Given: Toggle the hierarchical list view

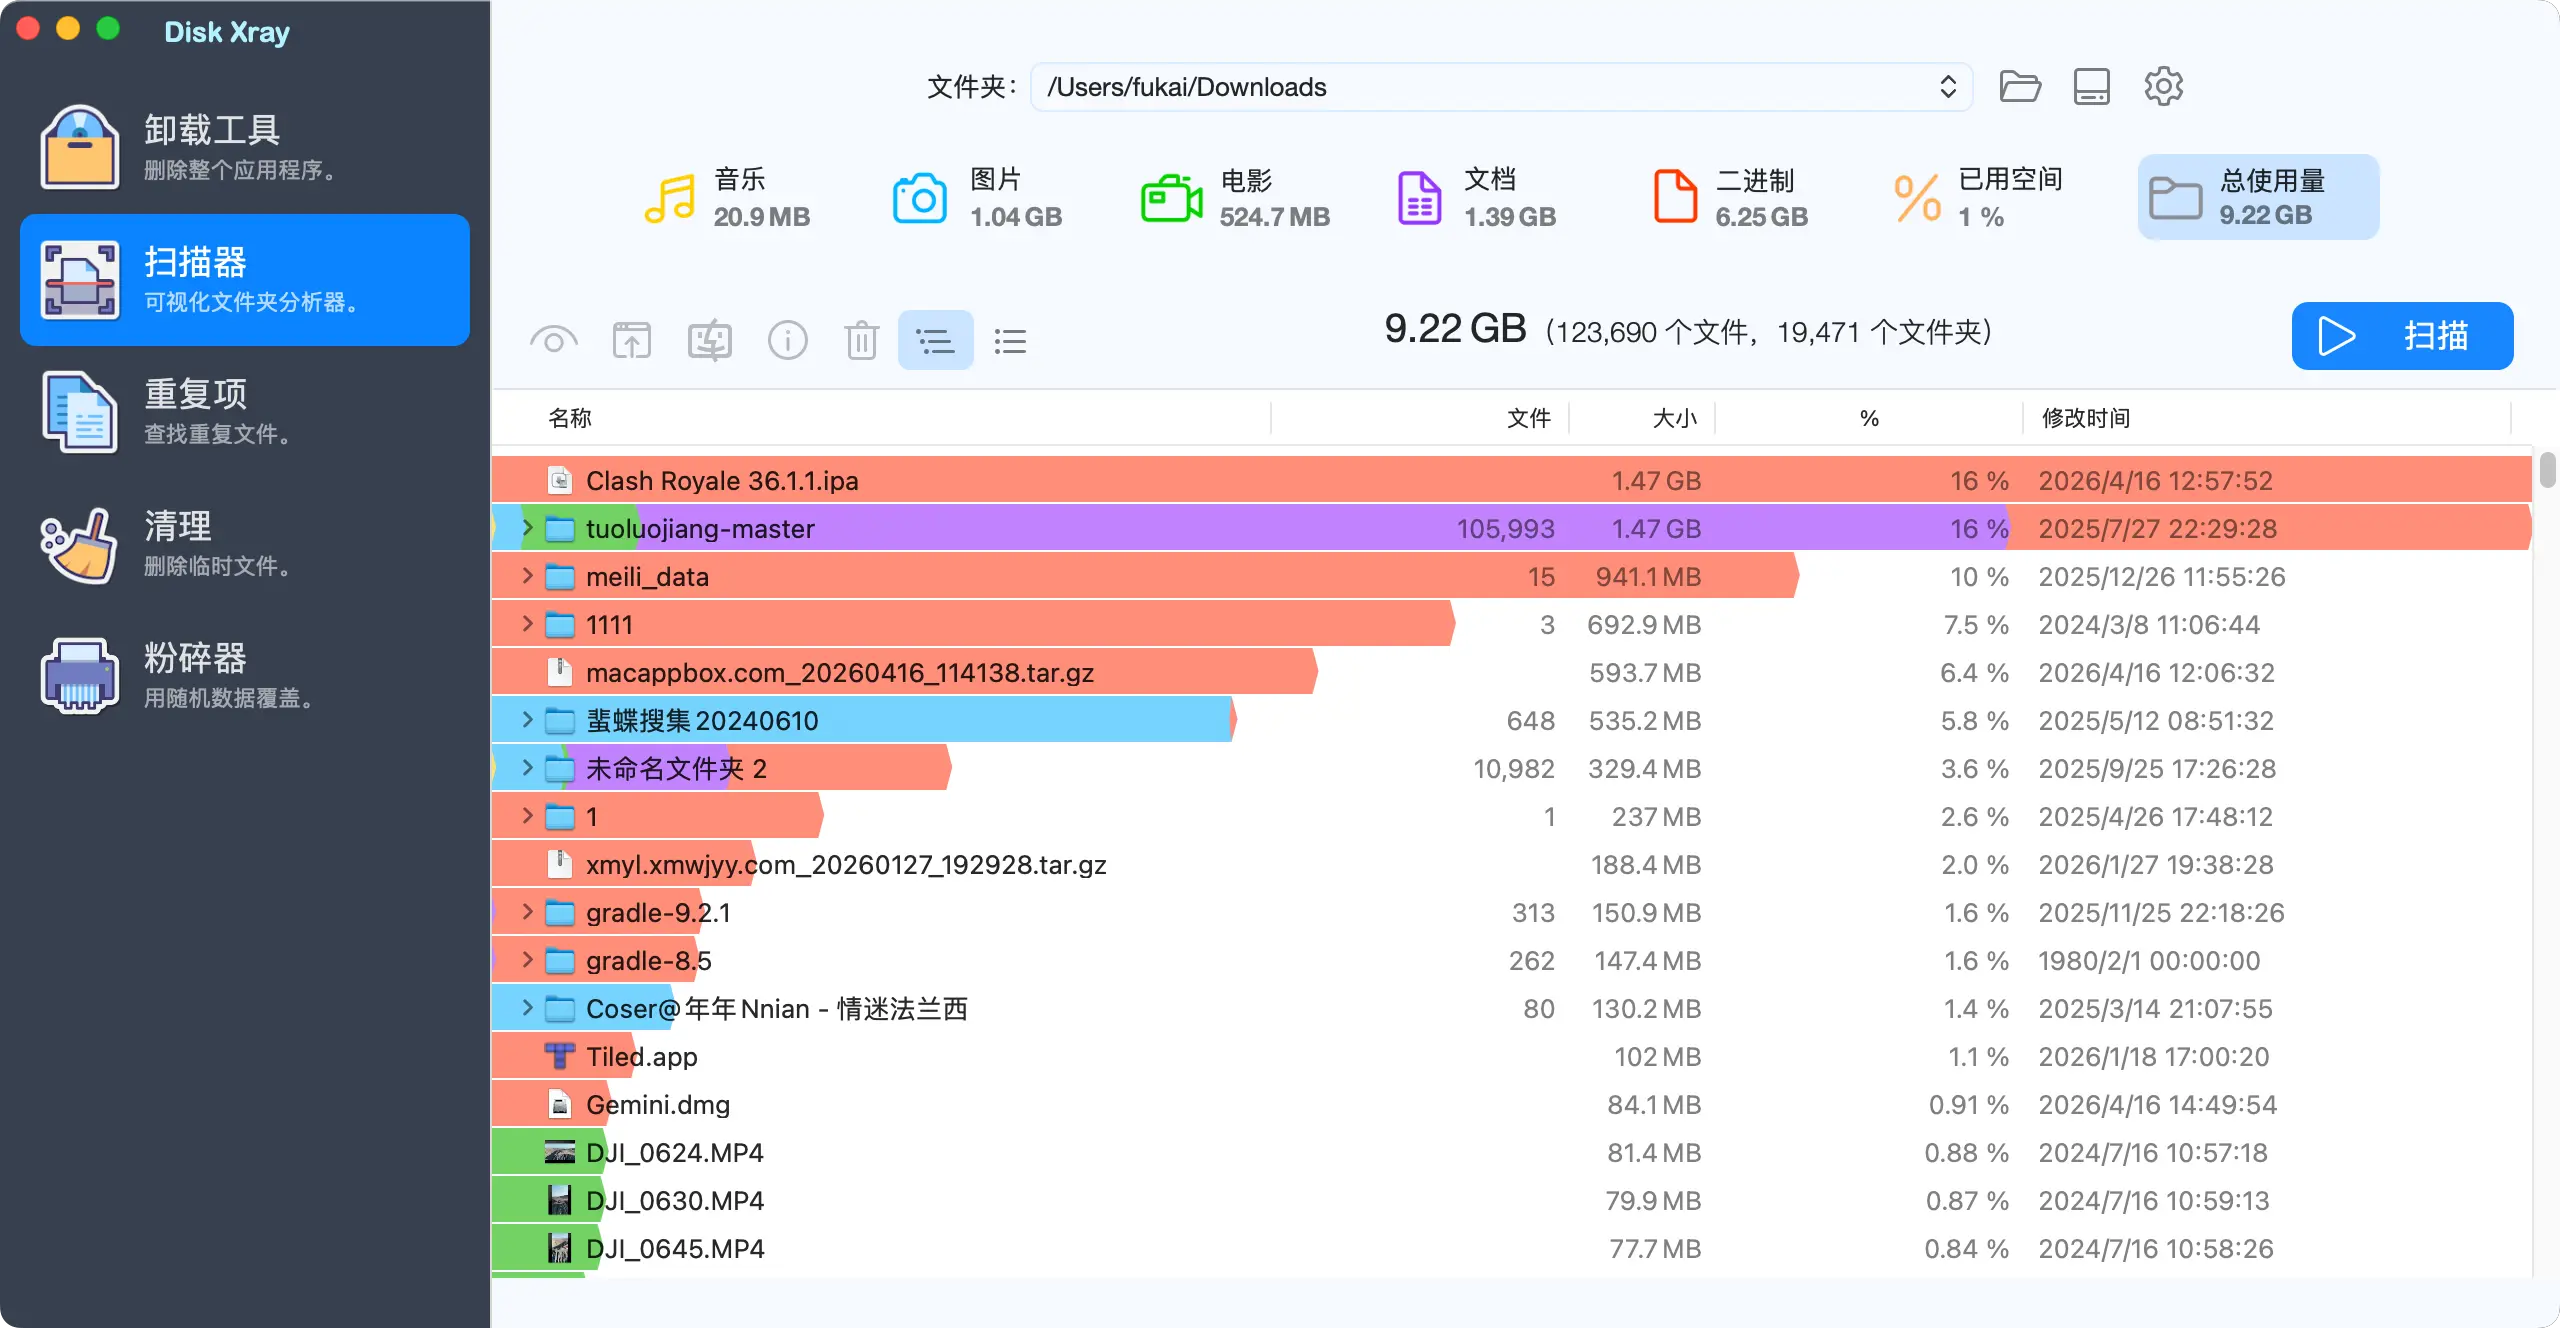Looking at the screenshot, I should point(935,341).
